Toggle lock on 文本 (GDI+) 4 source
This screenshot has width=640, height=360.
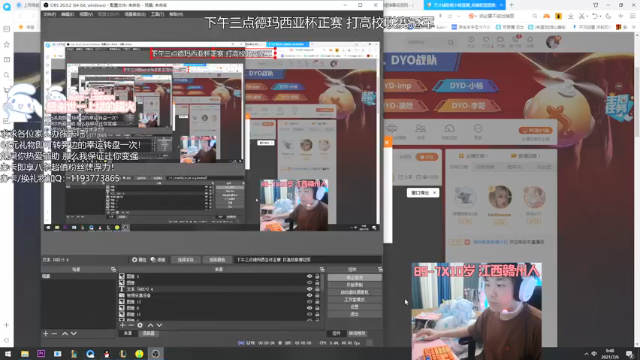click(x=317, y=289)
